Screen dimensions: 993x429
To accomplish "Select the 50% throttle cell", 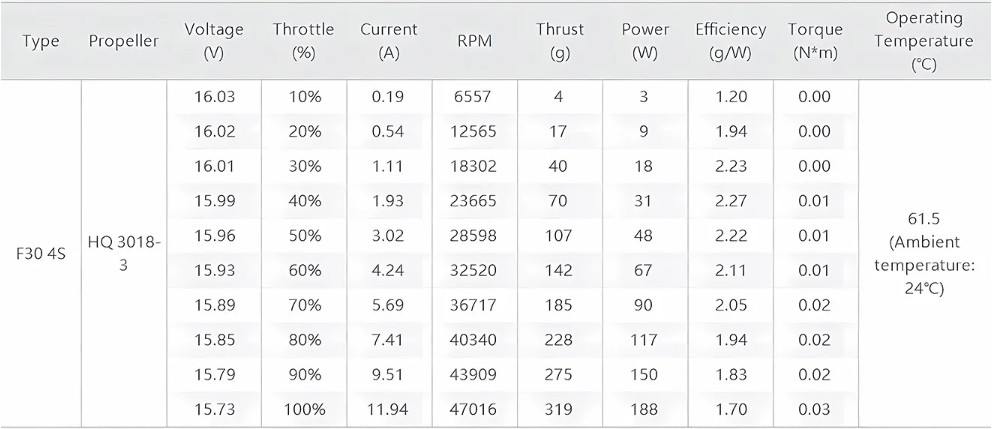I will pyautogui.click(x=303, y=236).
